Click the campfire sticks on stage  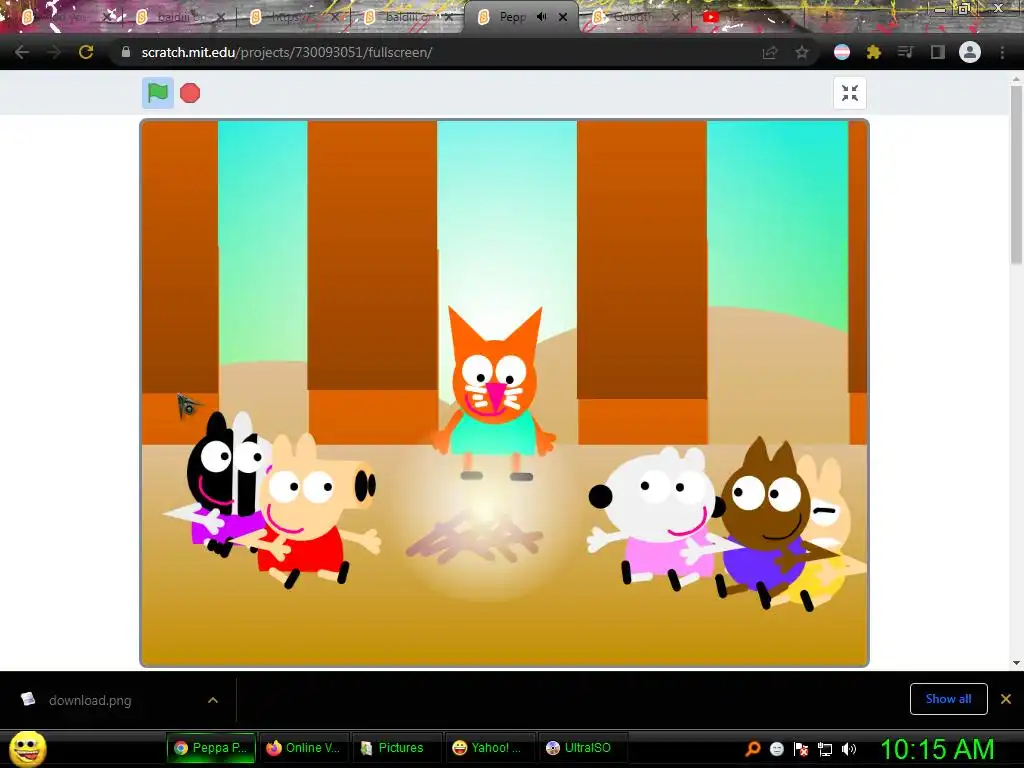(x=473, y=537)
